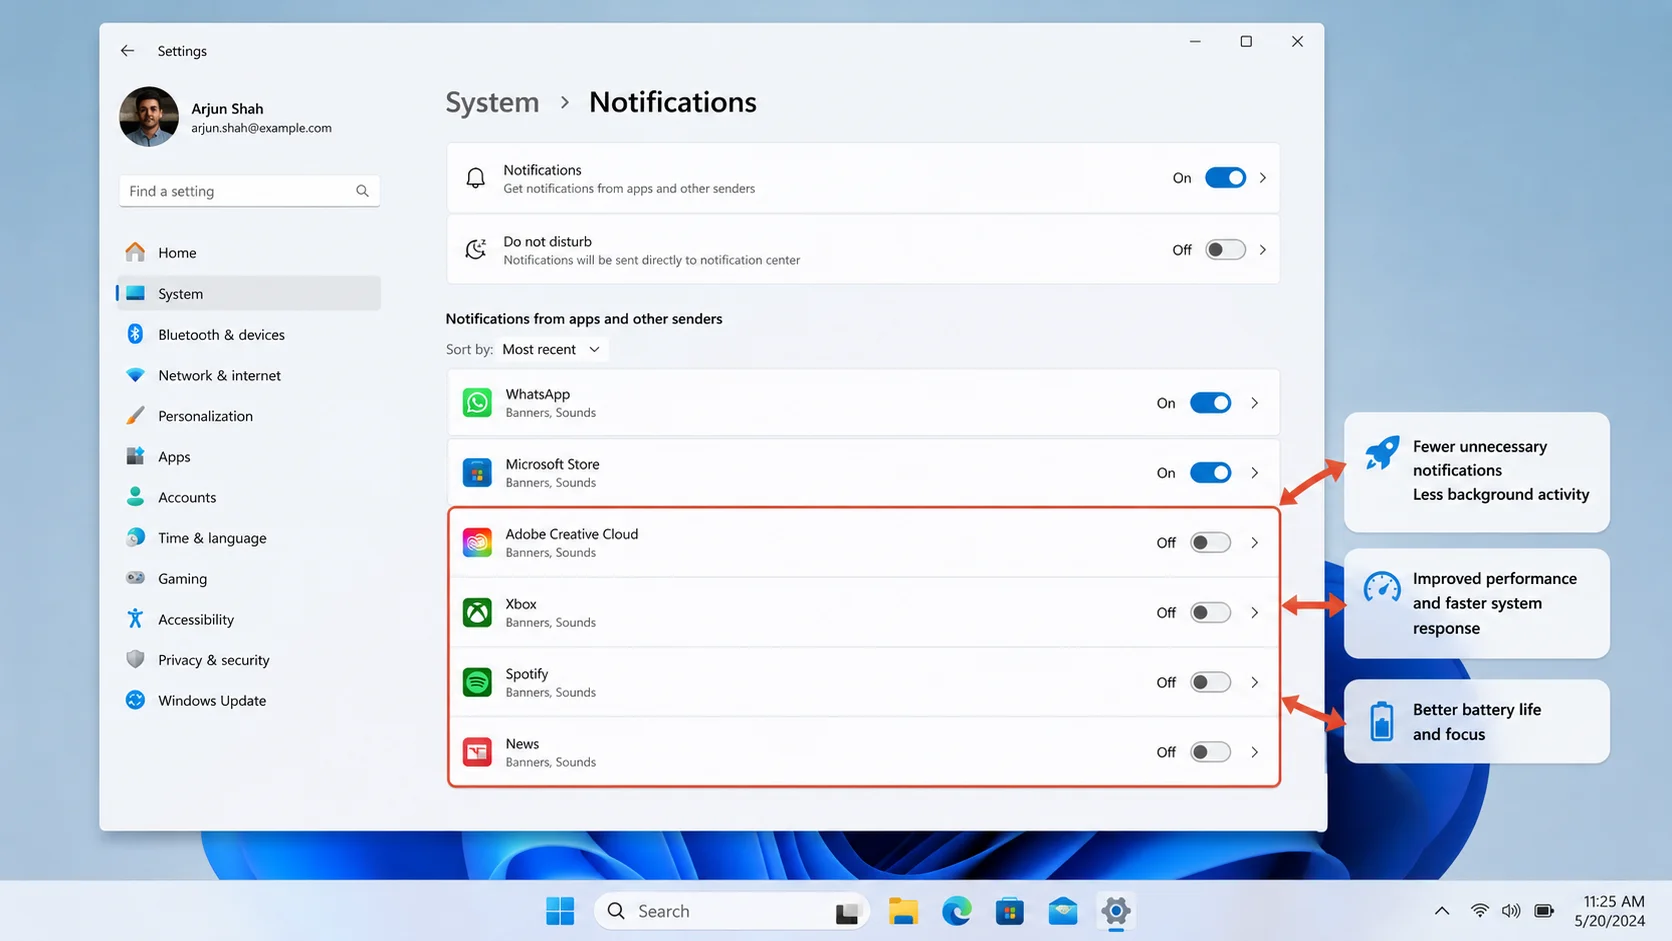
Task: Click arjun.shah@example.com account email
Action: pyautogui.click(x=261, y=128)
